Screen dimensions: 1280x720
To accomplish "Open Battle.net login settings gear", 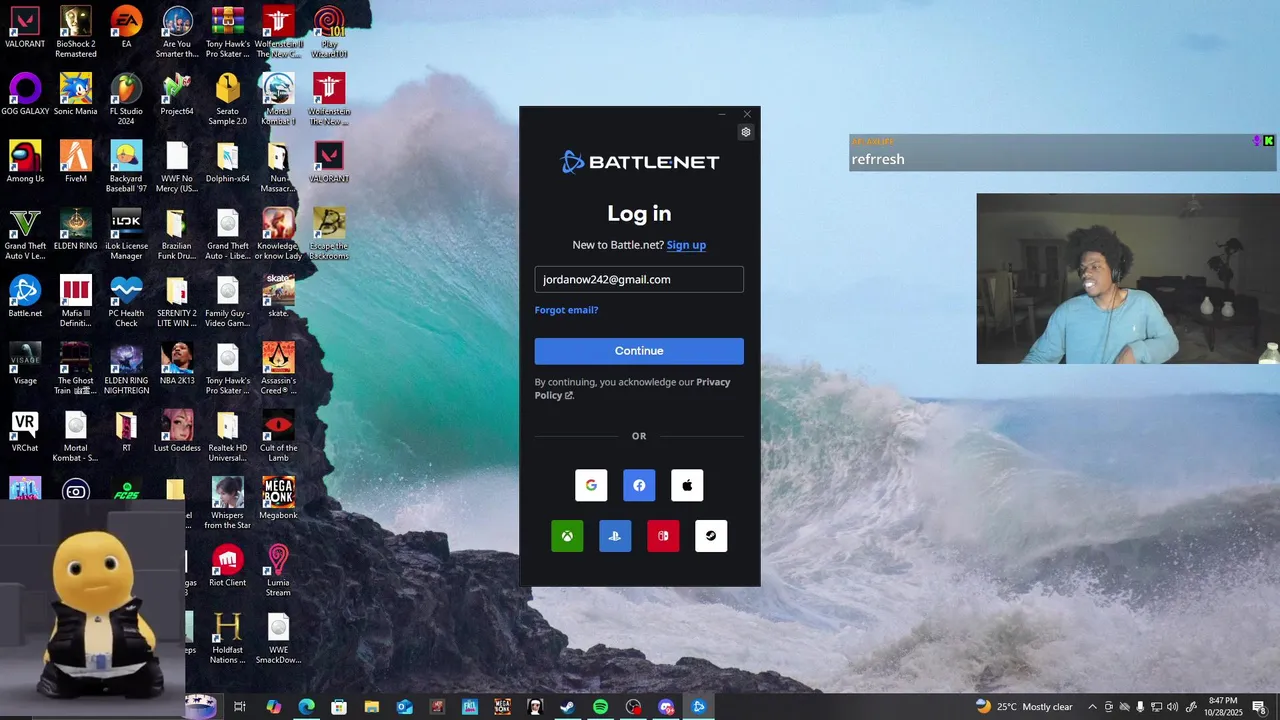I will [746, 132].
